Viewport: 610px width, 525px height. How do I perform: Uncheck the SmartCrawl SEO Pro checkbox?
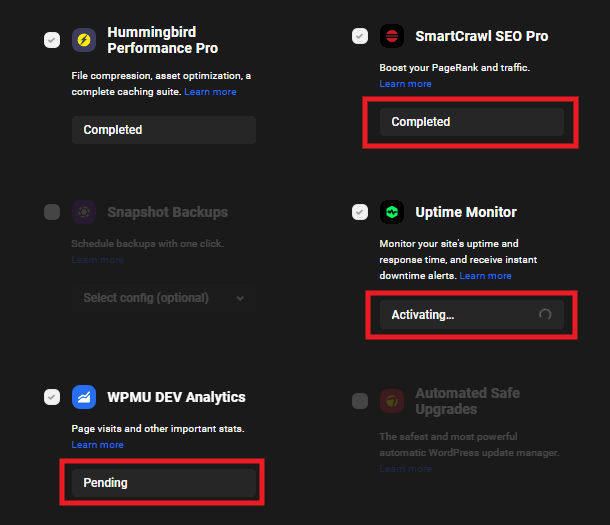point(360,36)
